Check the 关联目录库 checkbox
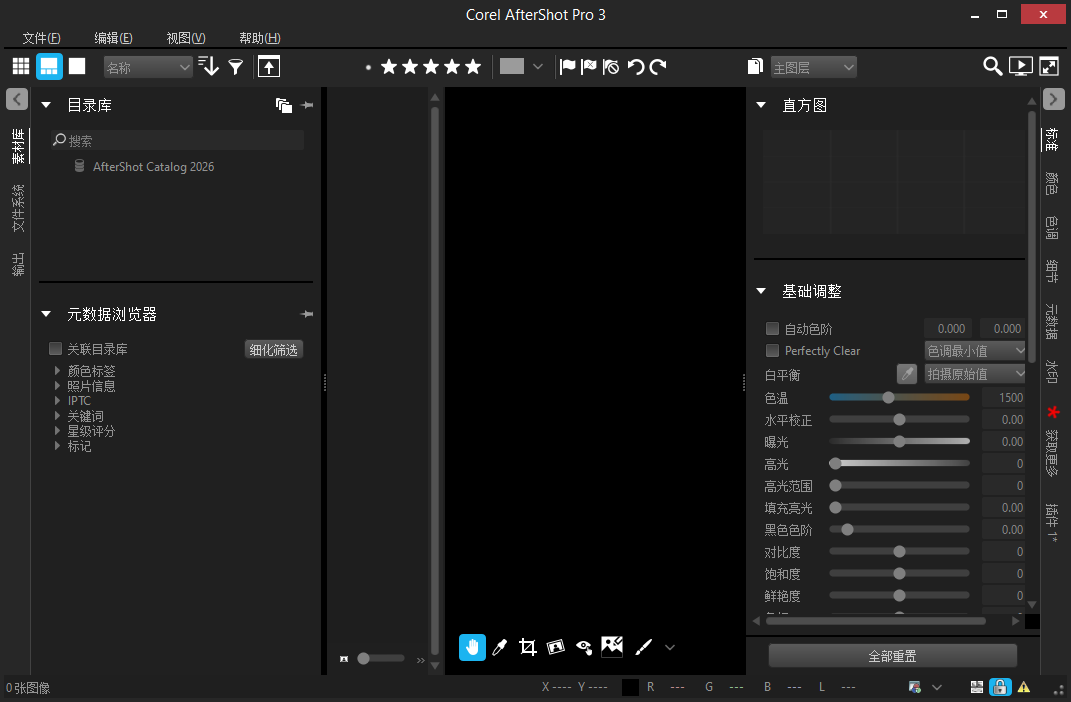1071x702 pixels. coord(55,349)
